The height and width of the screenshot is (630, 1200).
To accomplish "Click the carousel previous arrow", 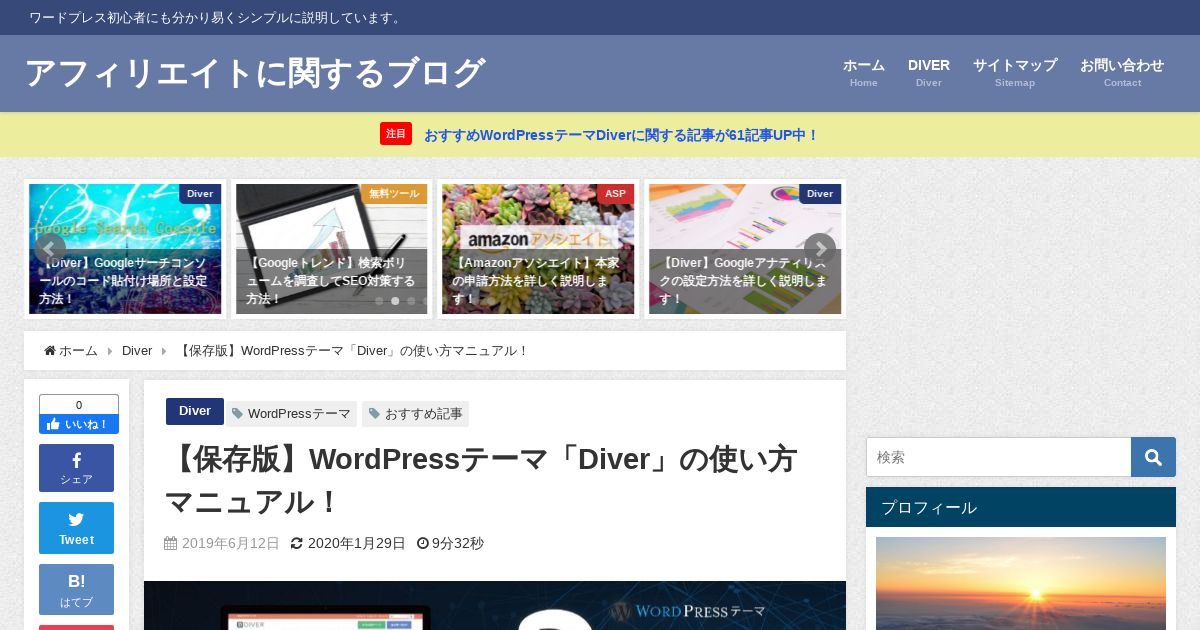I will point(50,249).
